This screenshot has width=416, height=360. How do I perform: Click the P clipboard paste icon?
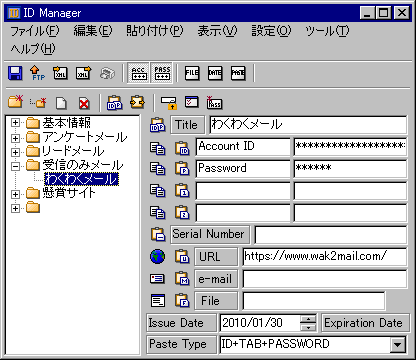pyautogui.click(x=182, y=169)
